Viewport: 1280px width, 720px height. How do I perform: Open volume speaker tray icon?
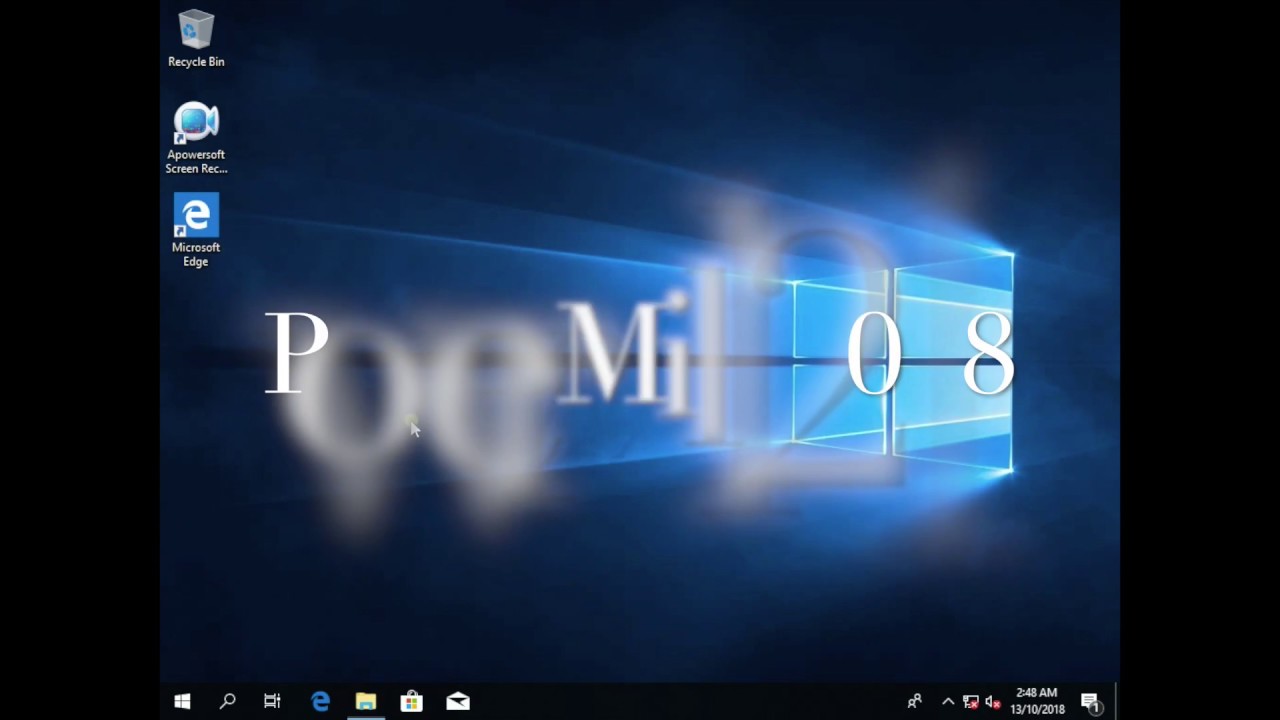point(993,702)
